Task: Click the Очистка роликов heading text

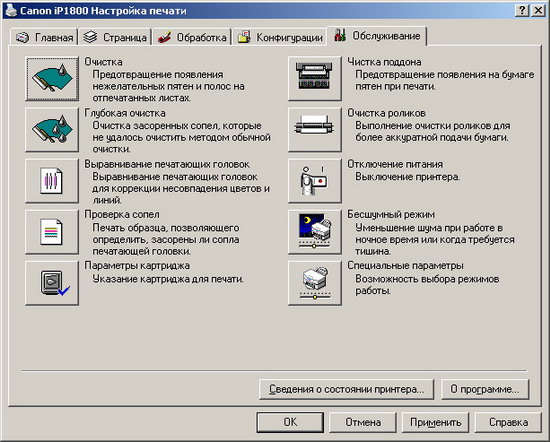Action: 387,113
